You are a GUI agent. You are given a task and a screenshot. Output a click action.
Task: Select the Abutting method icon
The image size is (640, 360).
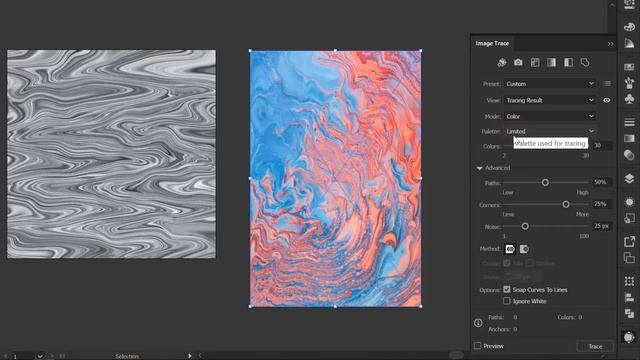click(510, 249)
